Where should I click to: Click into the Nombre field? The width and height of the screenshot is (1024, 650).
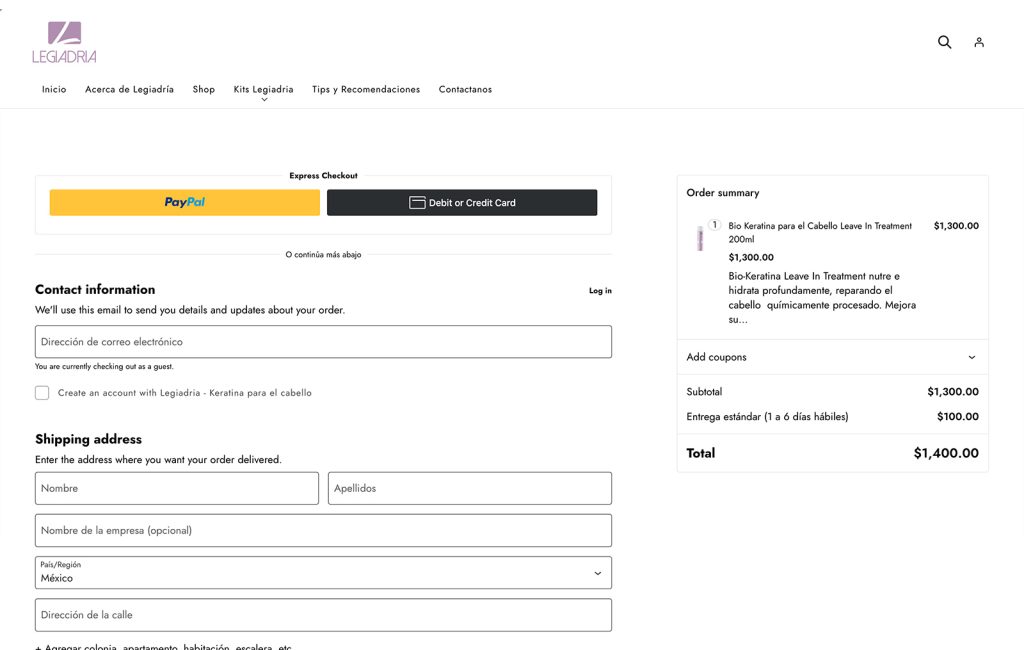click(x=177, y=489)
